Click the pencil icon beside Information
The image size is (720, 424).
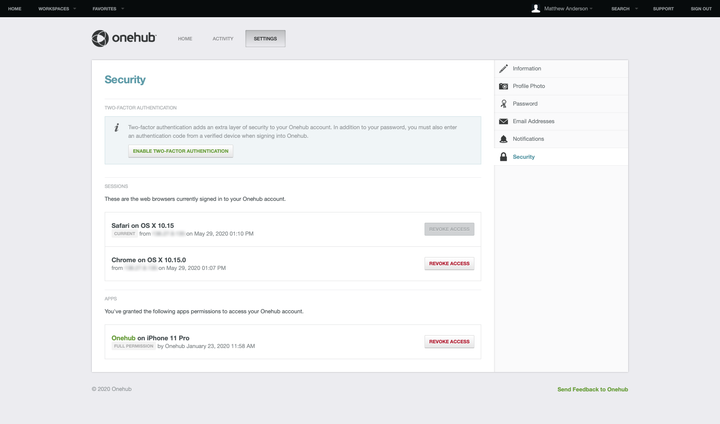pyautogui.click(x=503, y=68)
